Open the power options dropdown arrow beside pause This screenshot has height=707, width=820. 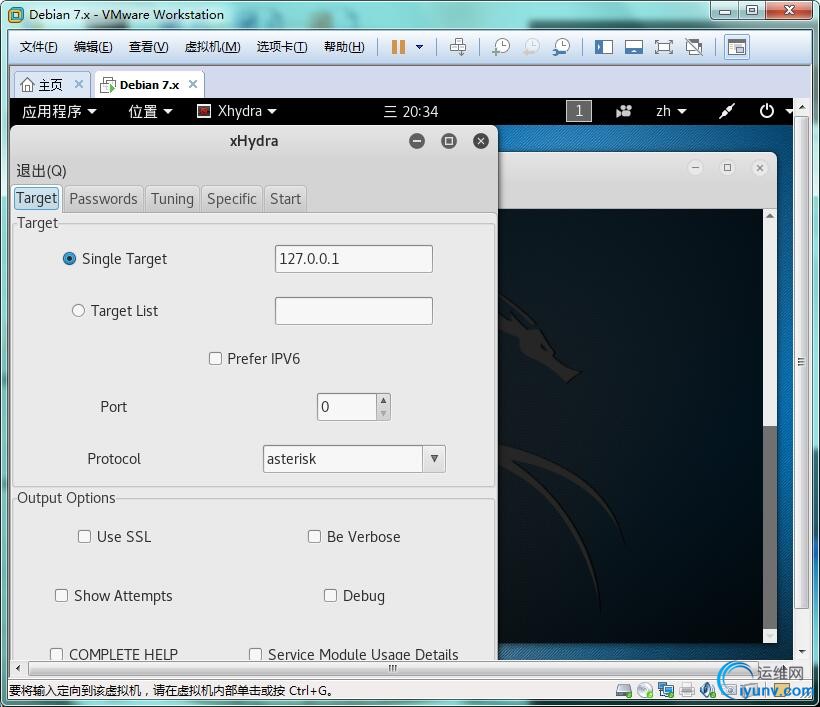(419, 47)
